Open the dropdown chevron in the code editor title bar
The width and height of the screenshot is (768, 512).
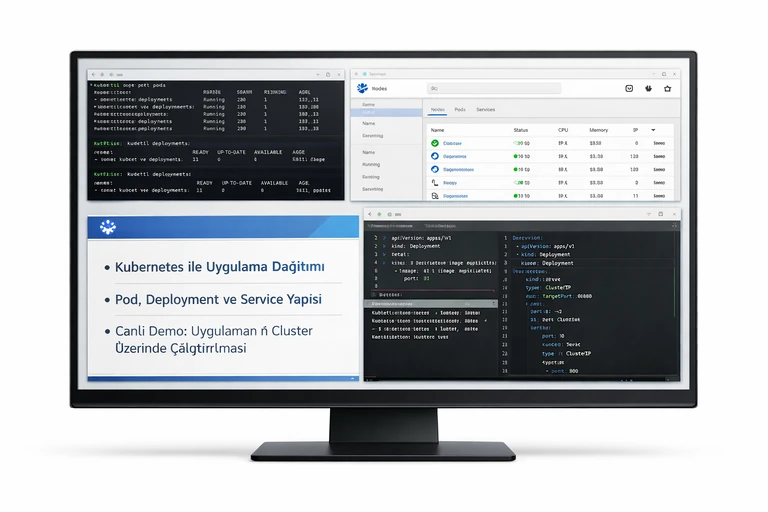tap(649, 214)
